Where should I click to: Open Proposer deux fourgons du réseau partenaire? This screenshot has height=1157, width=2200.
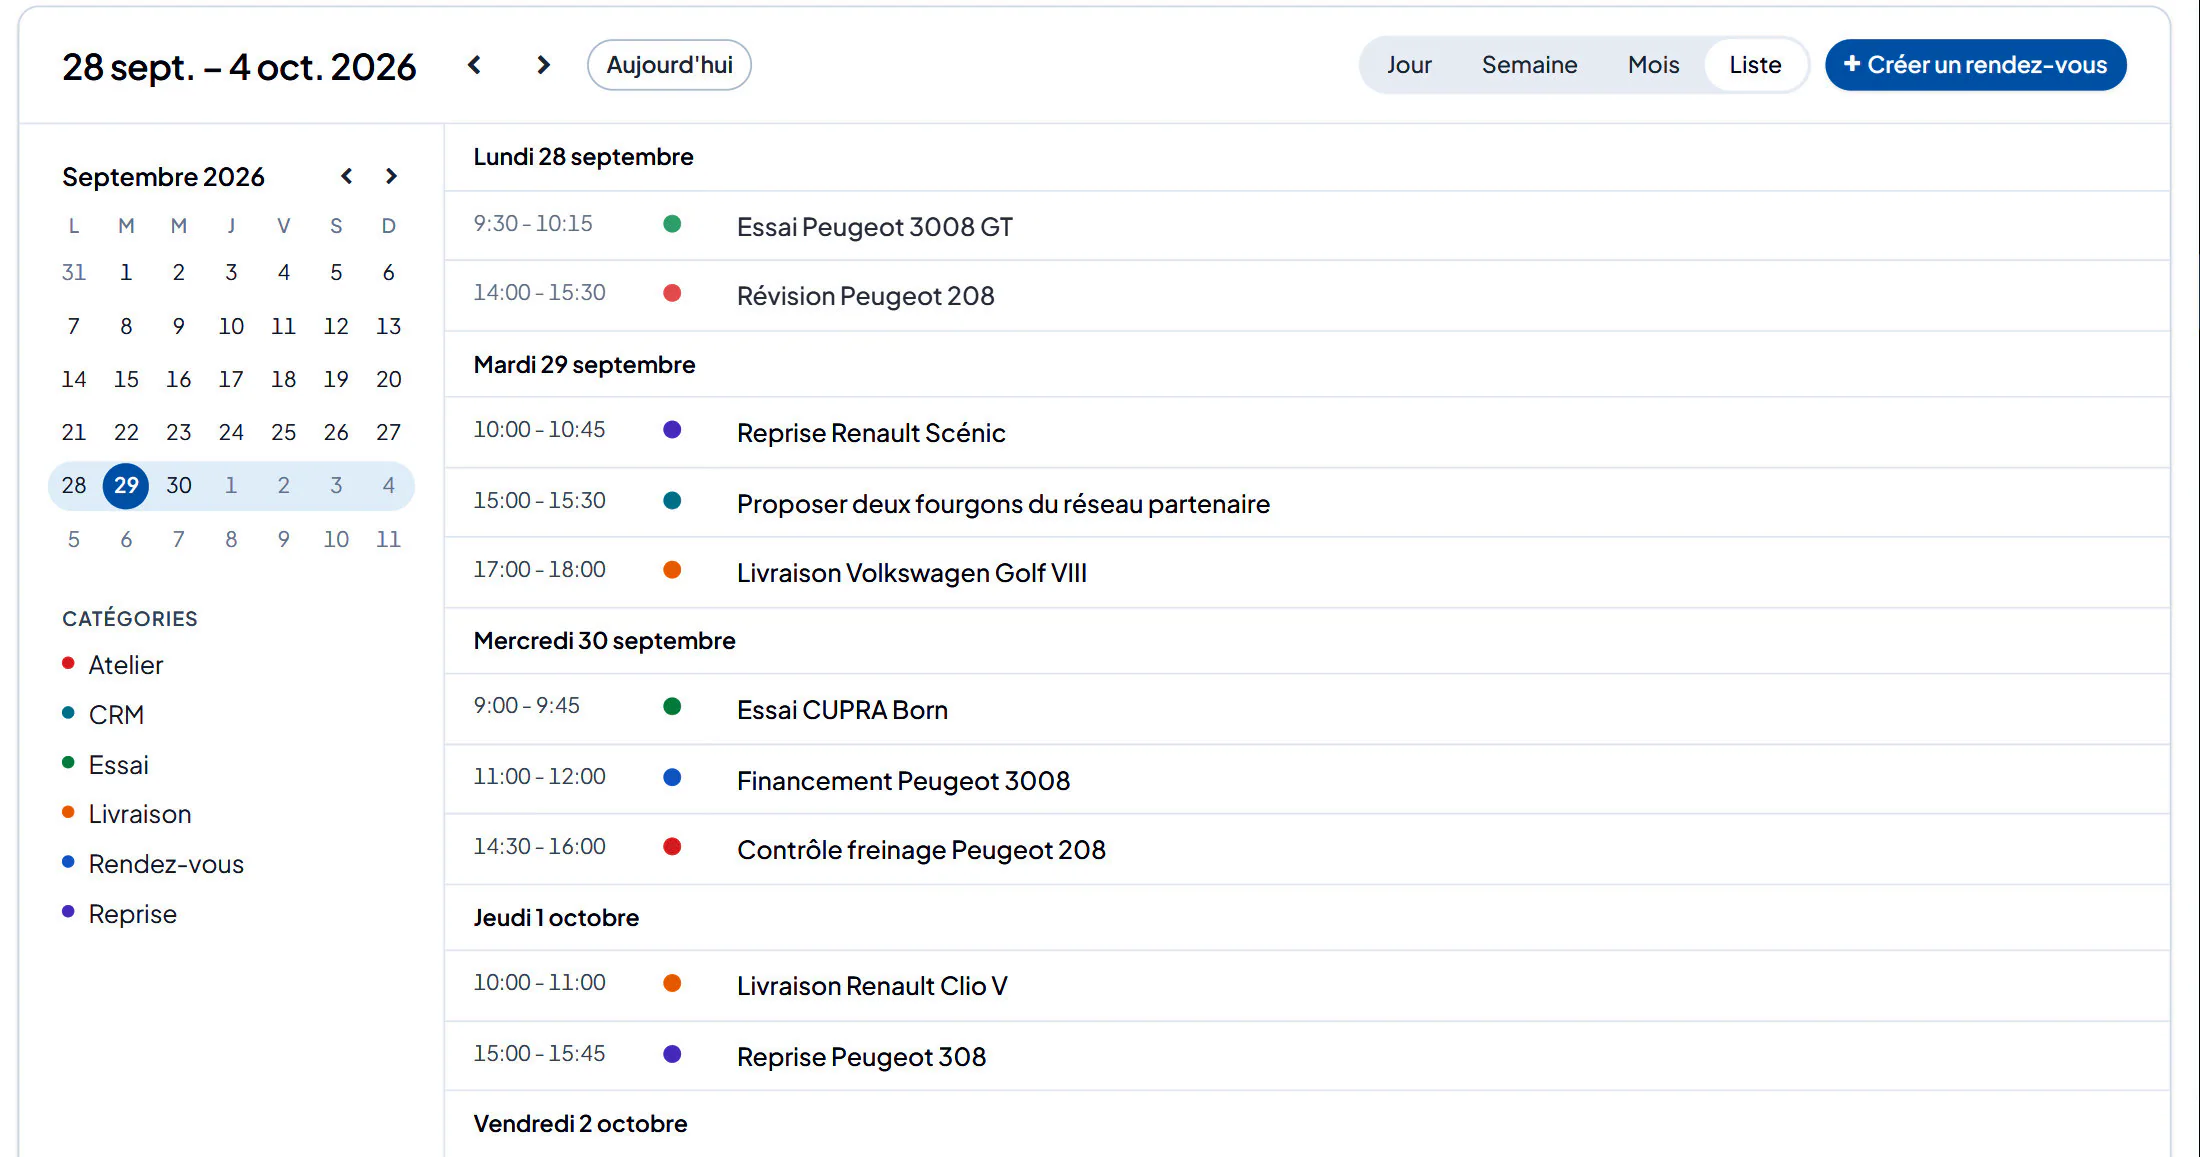pyautogui.click(x=1307, y=503)
